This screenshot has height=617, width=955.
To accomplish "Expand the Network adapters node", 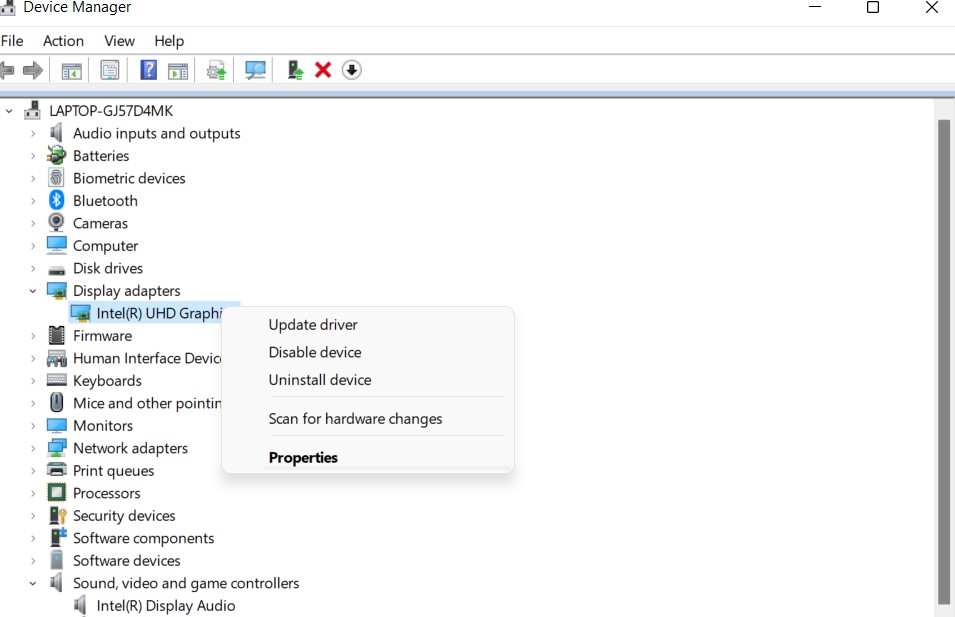I will tap(33, 448).
